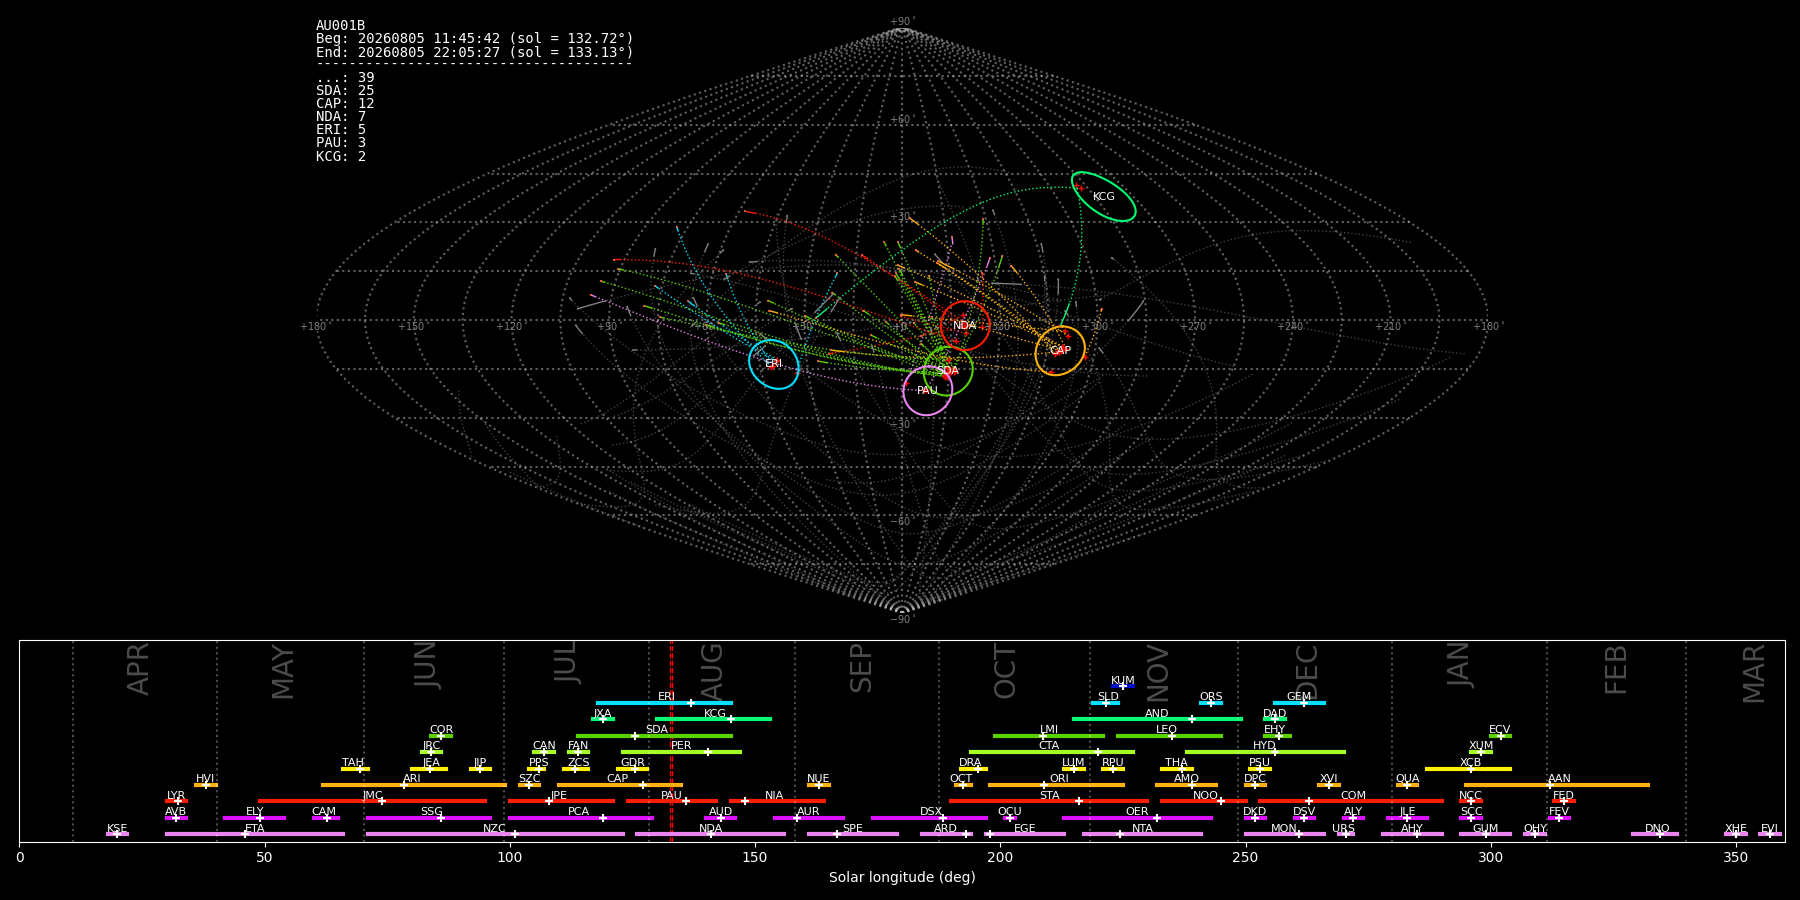Click the STA shower red bar
This screenshot has width=1800, height=900.
1049,801
